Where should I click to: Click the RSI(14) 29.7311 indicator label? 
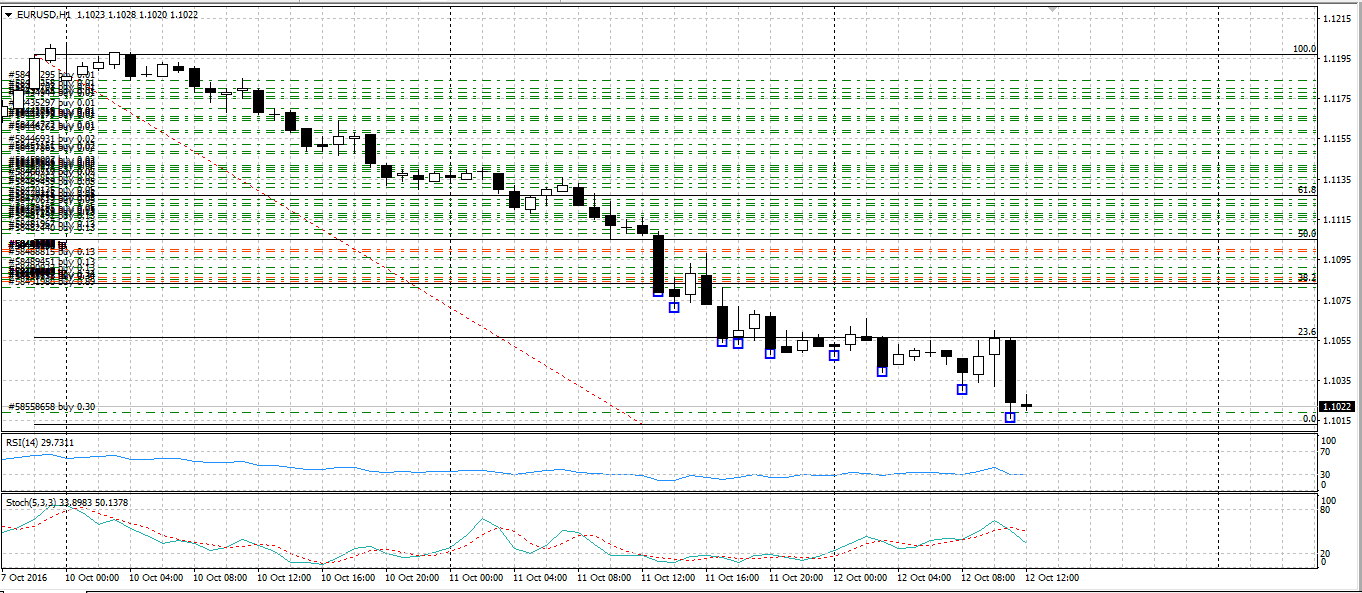tap(40, 442)
